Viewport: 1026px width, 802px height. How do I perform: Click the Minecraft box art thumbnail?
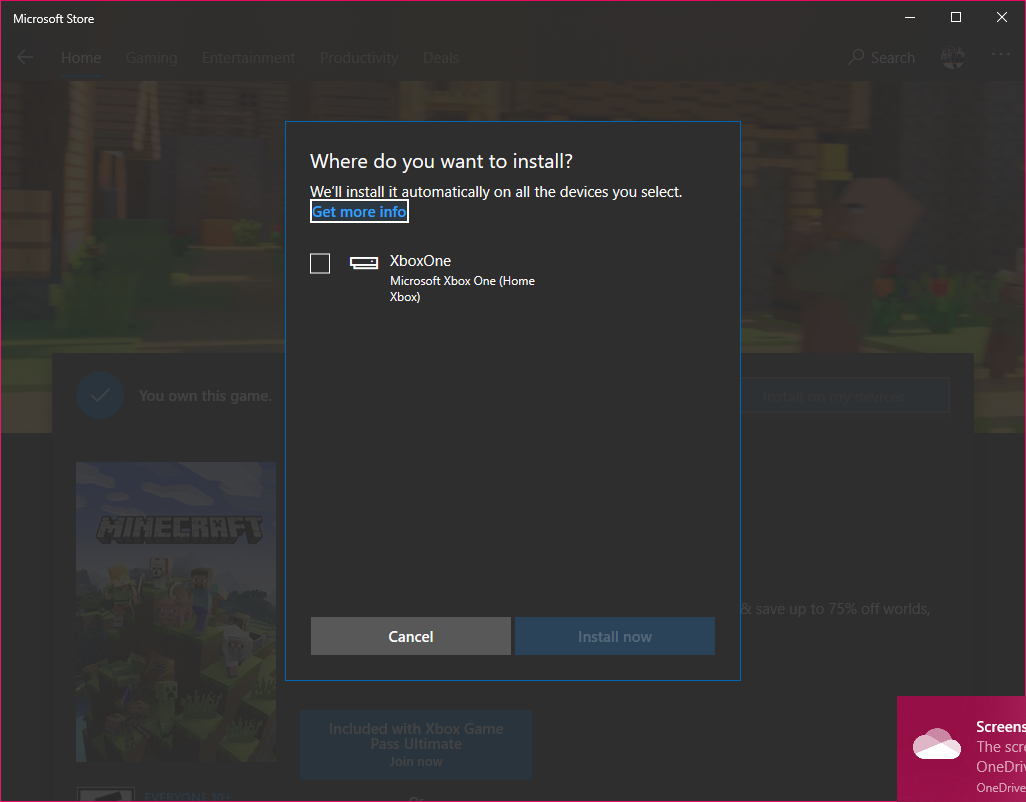tap(176, 612)
